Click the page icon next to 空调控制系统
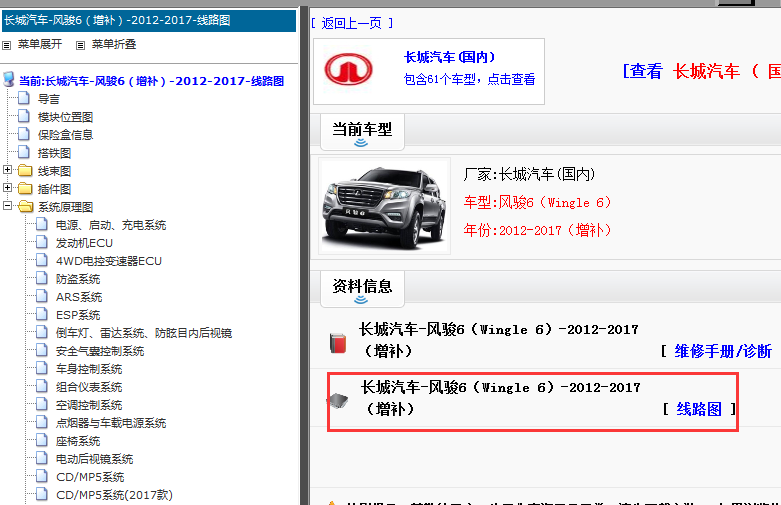 (x=42, y=404)
